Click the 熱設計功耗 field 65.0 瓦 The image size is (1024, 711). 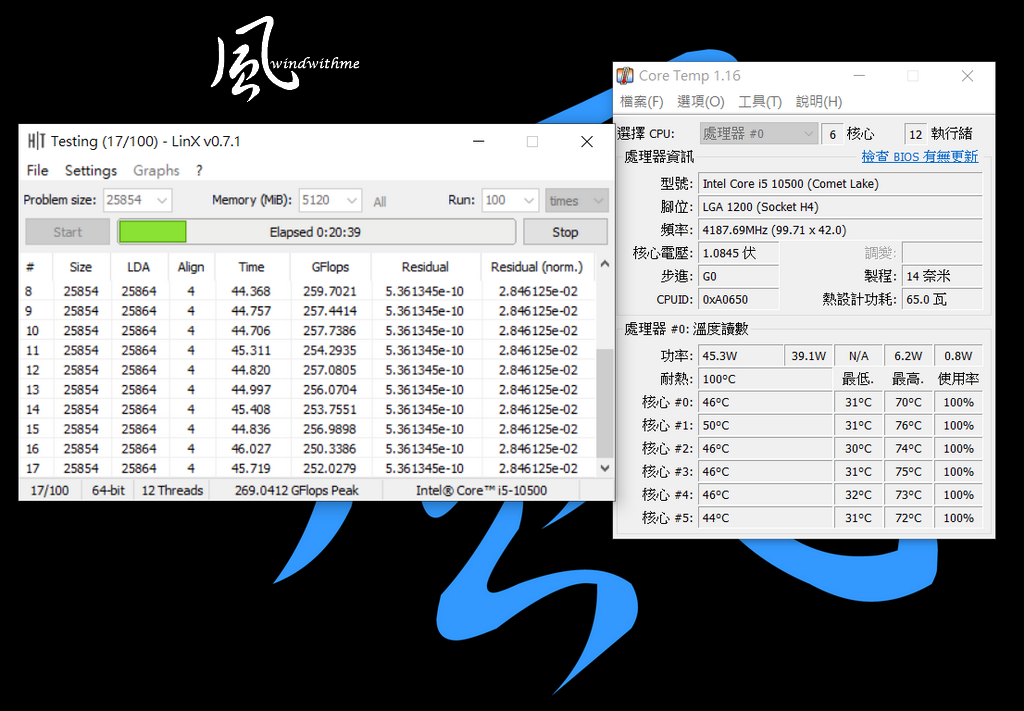pos(942,300)
